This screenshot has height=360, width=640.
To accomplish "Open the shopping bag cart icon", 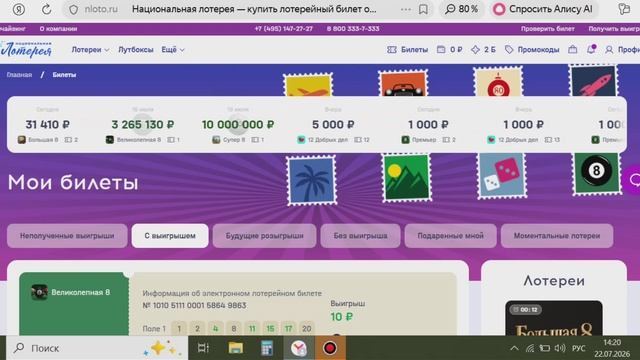I will (573, 49).
